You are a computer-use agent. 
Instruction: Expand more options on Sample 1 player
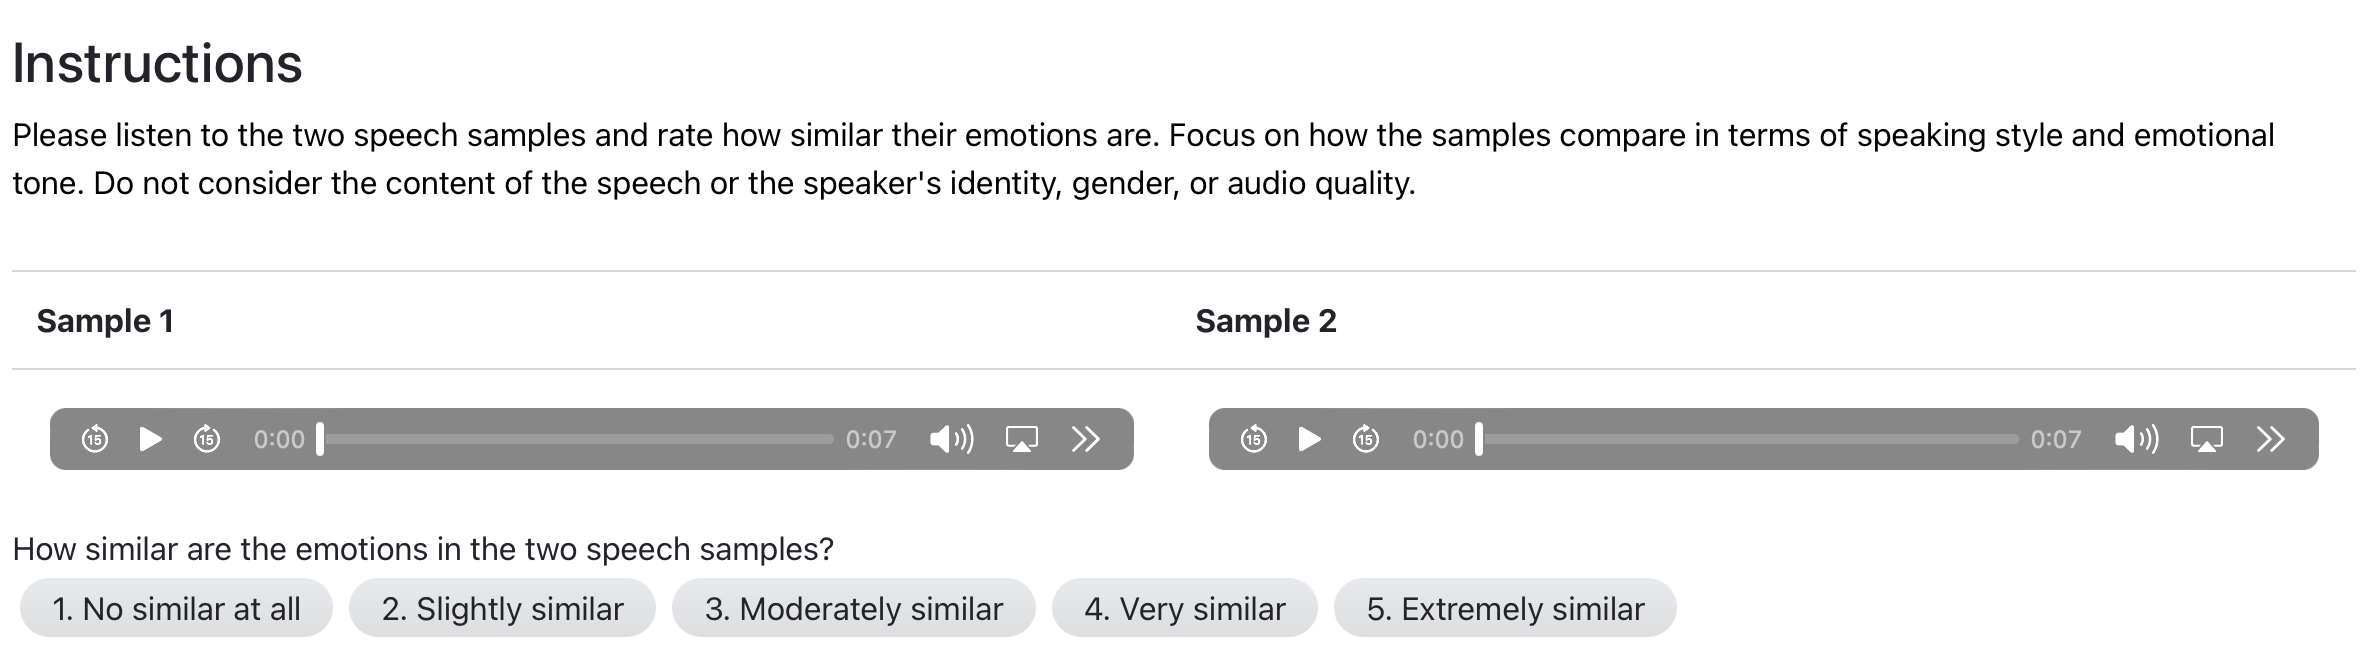tap(1086, 439)
